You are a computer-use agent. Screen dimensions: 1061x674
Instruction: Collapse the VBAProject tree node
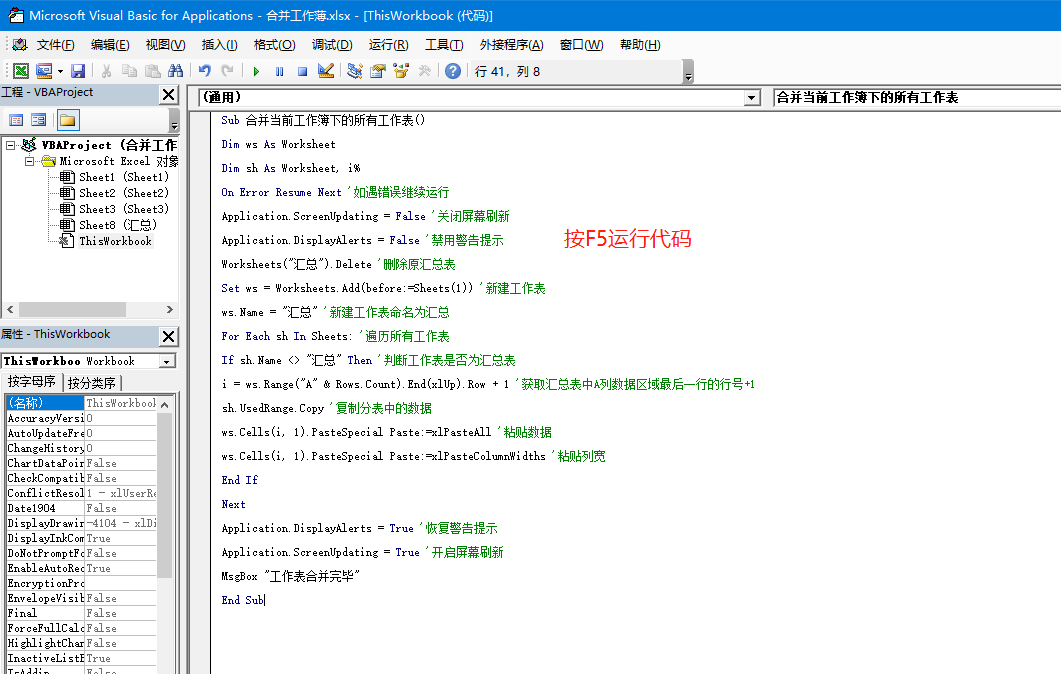pos(10,145)
